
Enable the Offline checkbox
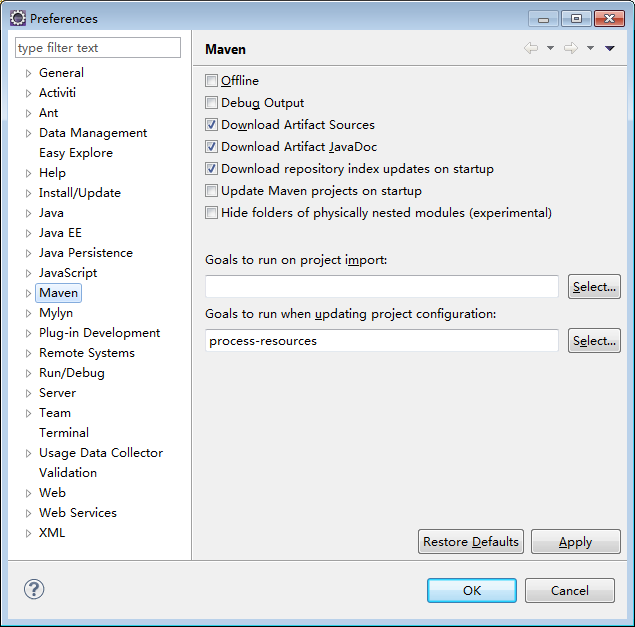(211, 81)
